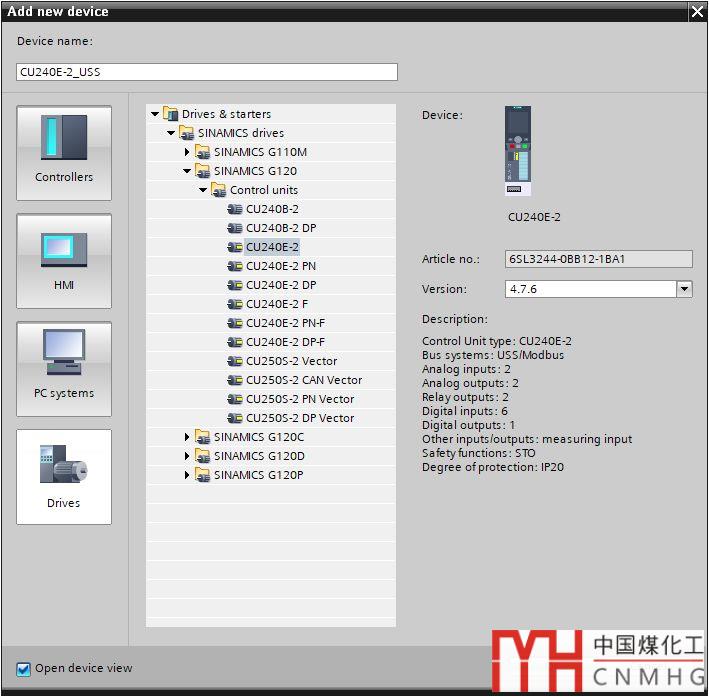Viewport: 709px width, 697px height.
Task: Select the CU240E-2 PN-F tree entry
Action: [285, 323]
